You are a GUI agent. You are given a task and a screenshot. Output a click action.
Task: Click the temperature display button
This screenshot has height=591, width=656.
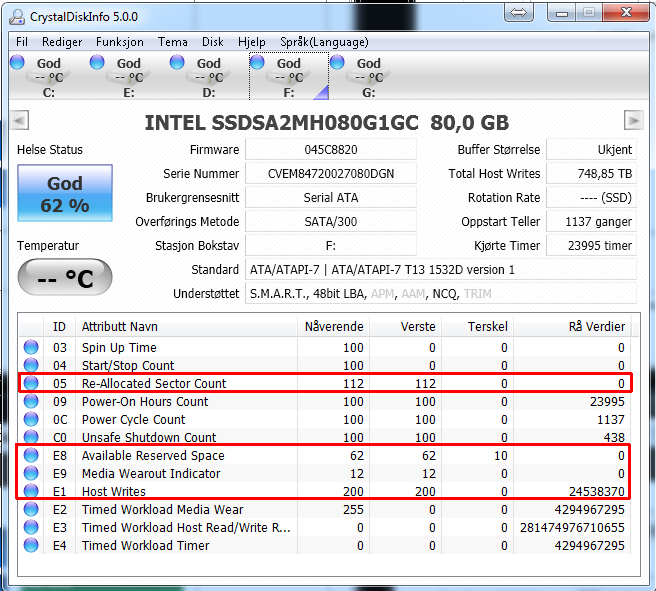coord(65,277)
